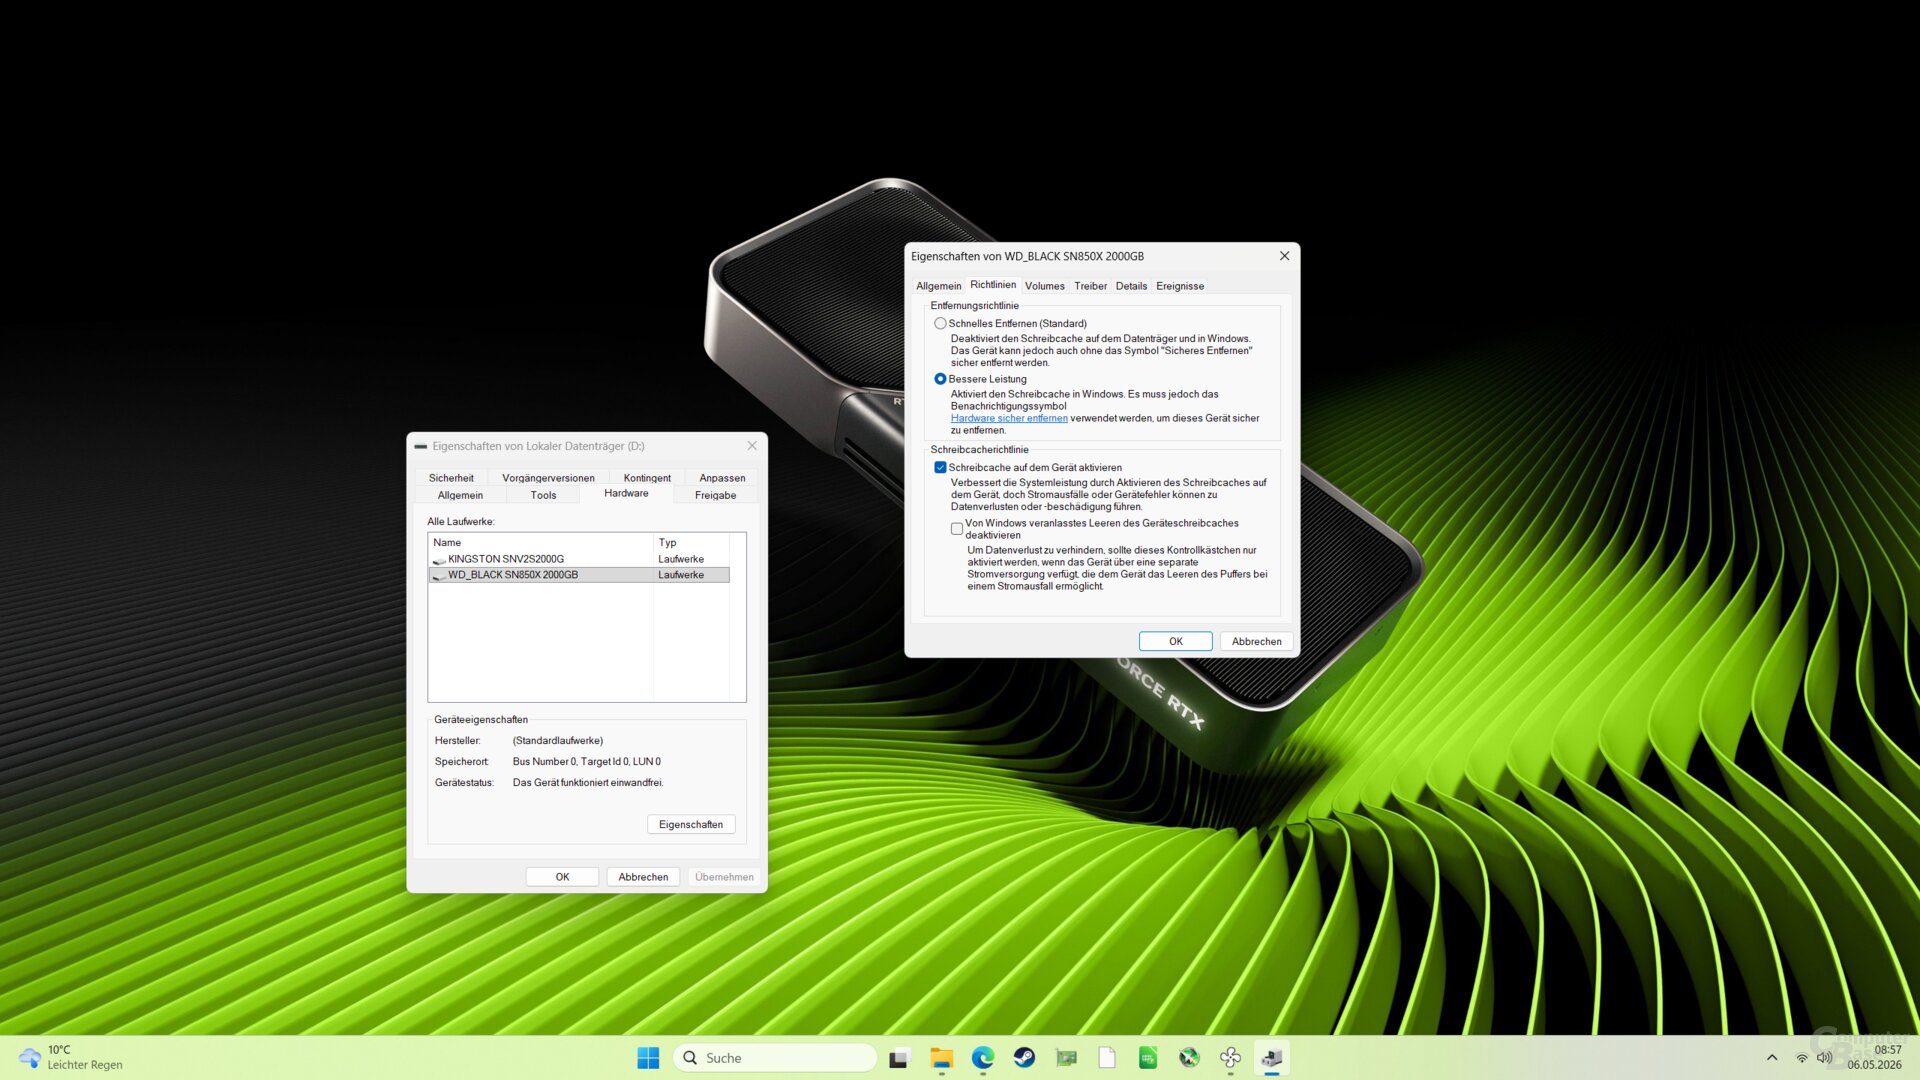This screenshot has height=1080, width=1920.
Task: Open Allgemein tab in drive D properties
Action: pyautogui.click(x=460, y=496)
